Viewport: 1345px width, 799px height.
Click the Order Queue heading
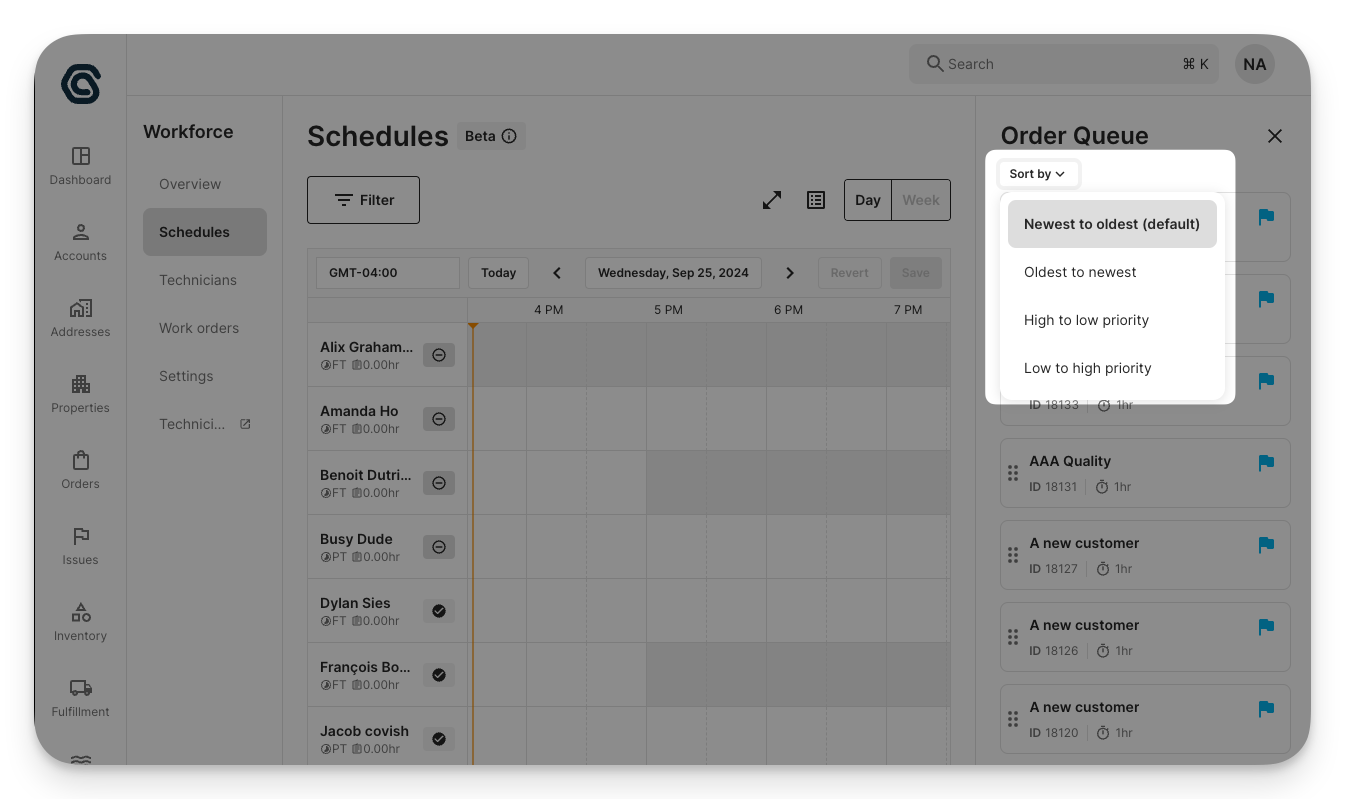[1074, 136]
